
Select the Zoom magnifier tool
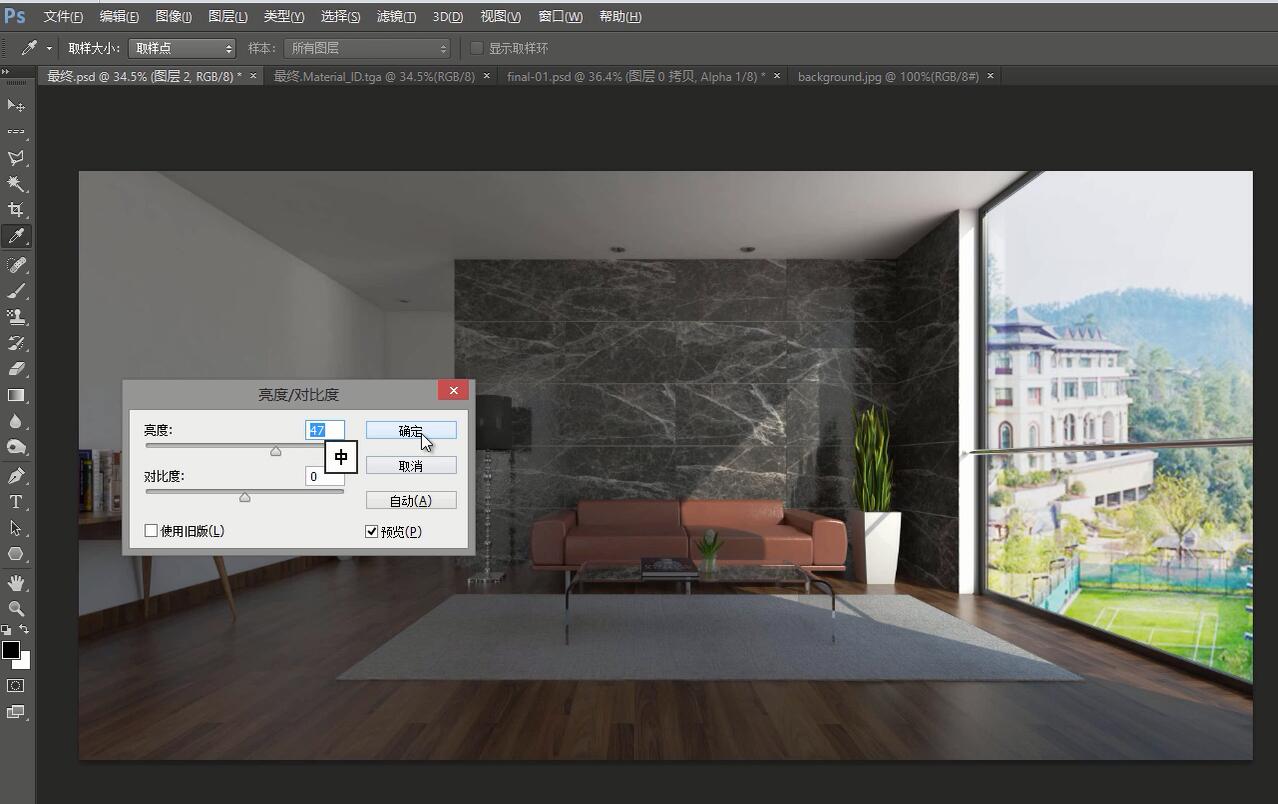tap(16, 608)
